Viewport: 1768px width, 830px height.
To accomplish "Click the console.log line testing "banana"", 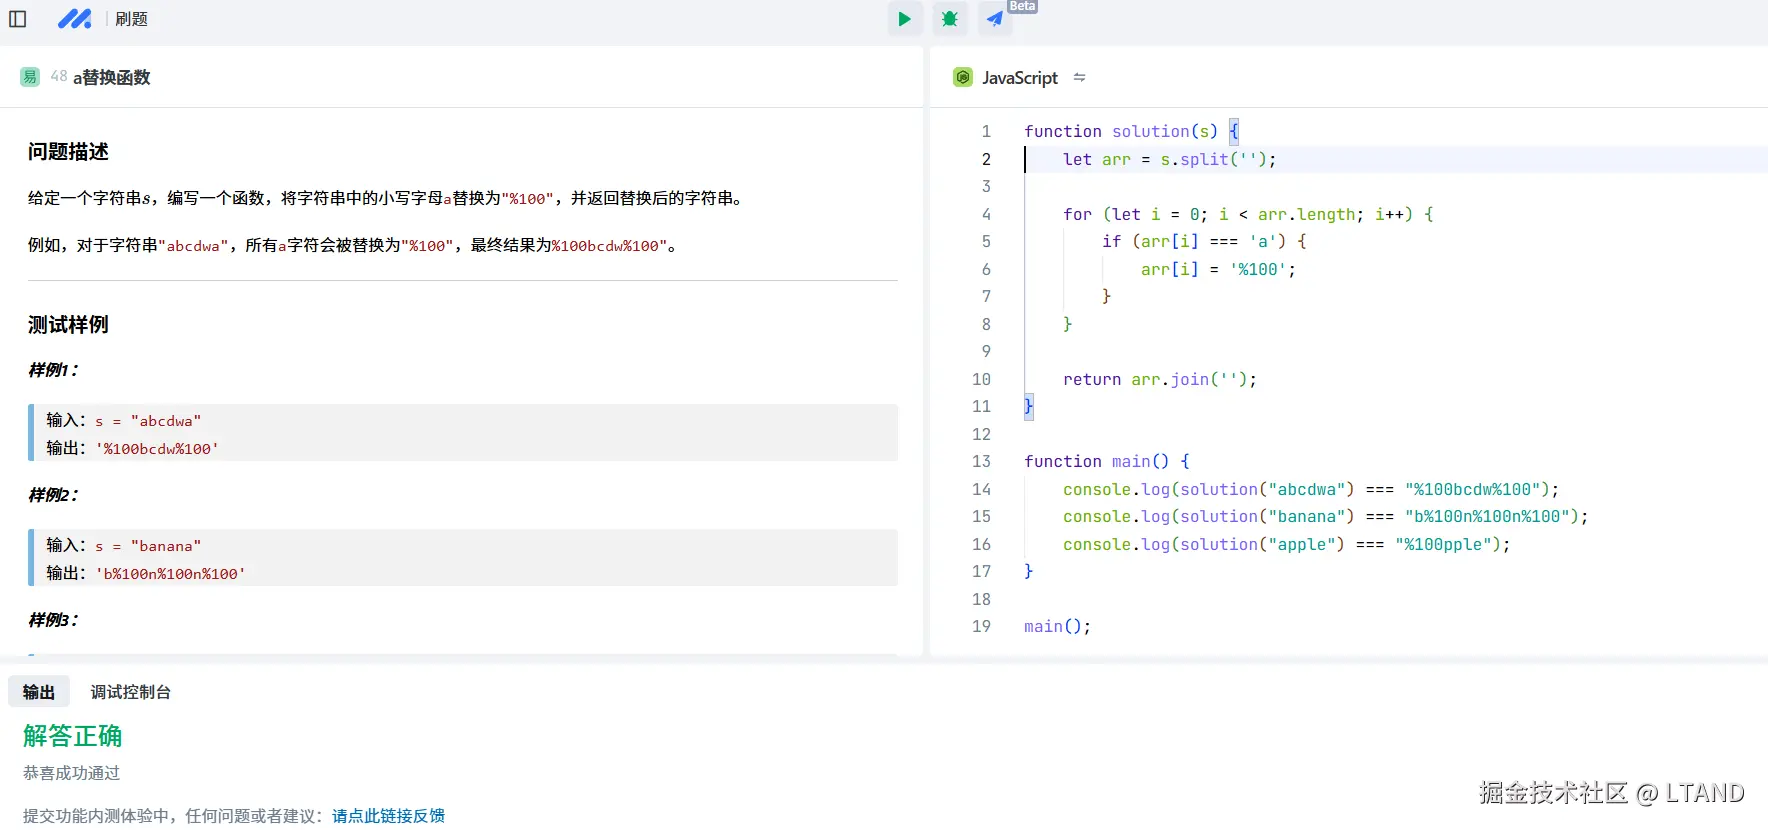I will [x=1325, y=516].
